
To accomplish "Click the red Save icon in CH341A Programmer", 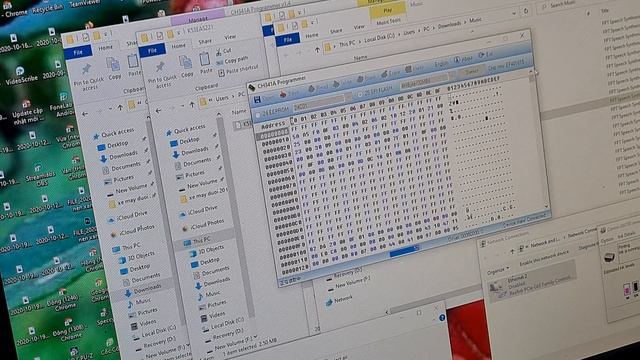I will pos(283,95).
